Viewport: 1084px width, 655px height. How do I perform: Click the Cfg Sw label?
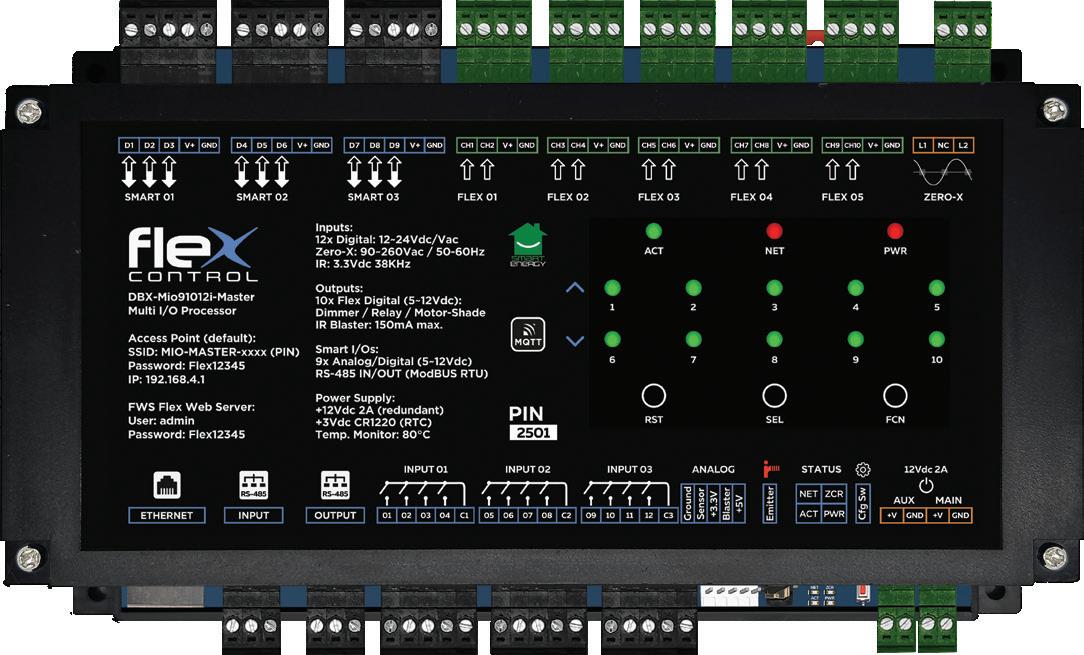tap(862, 503)
